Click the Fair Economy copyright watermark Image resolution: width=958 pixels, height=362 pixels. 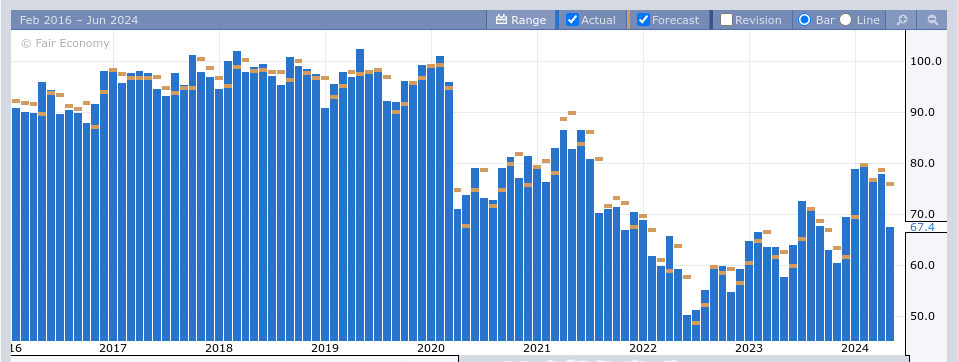(x=65, y=43)
